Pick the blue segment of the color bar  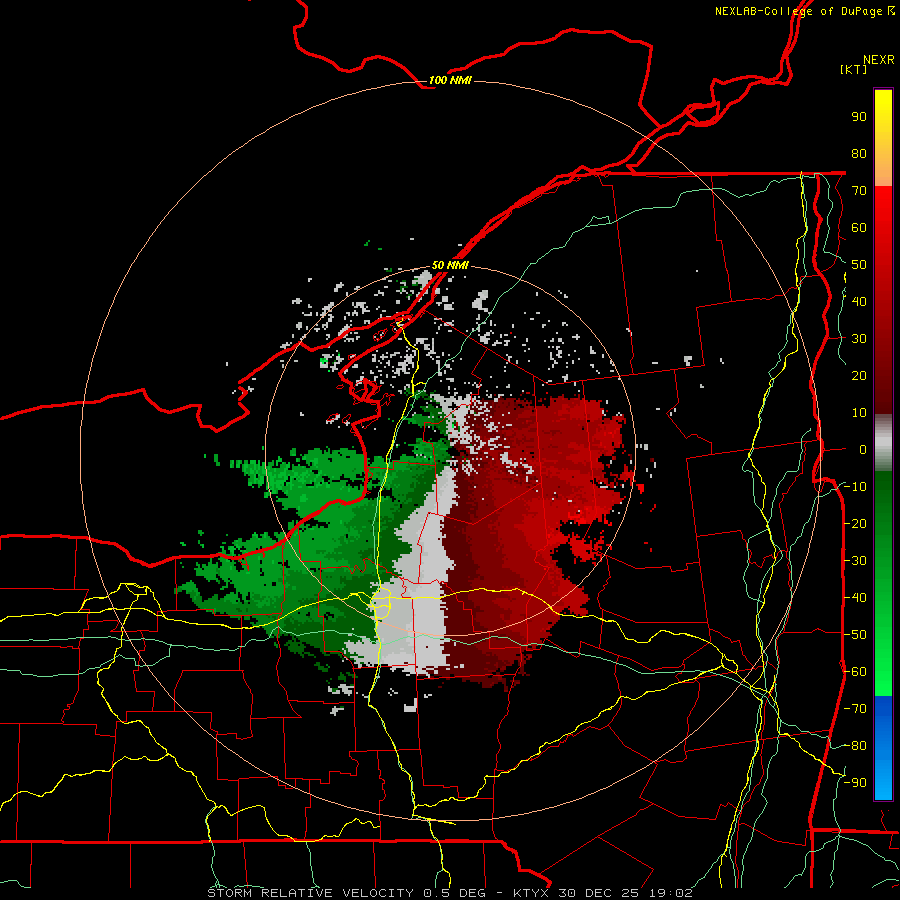883,747
